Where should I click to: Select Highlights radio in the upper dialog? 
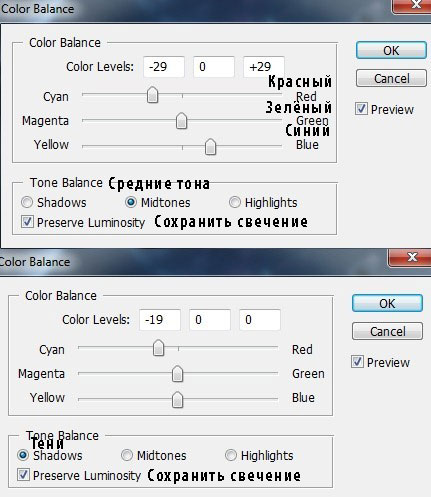[235, 202]
